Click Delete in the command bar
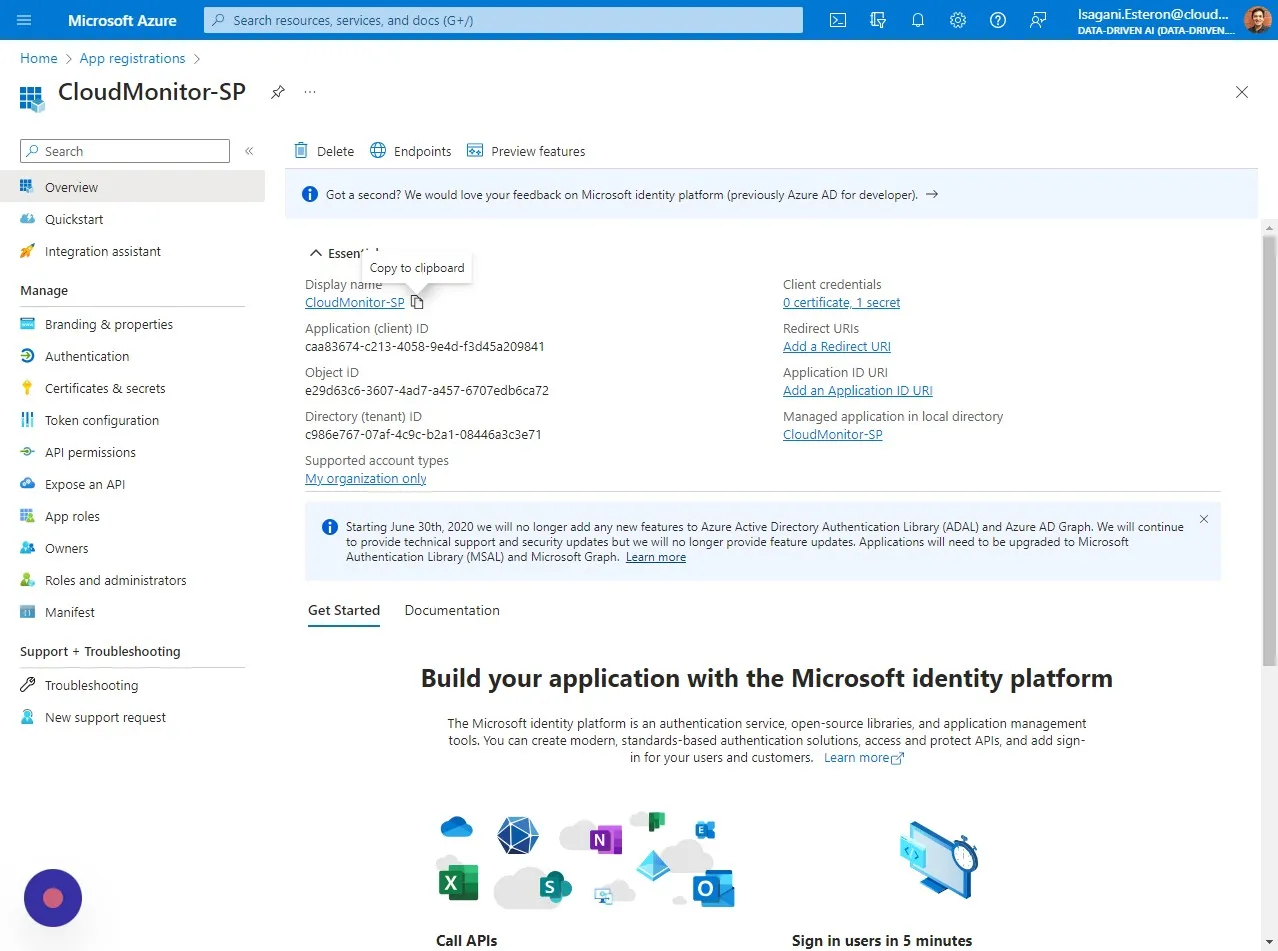1278x951 pixels. 324,151
